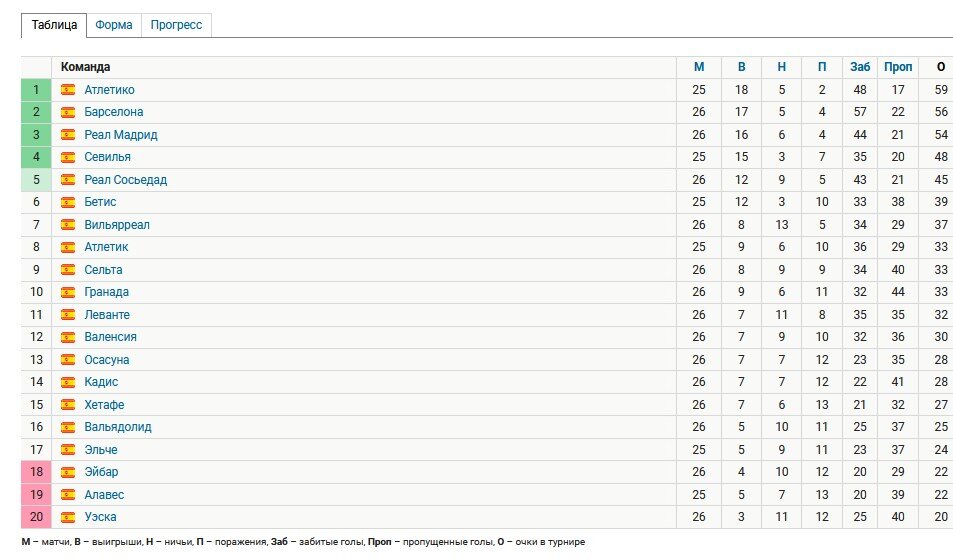Screen dimensions: 953x559
Task: Click the flag icon beside Бетис
Action: (68, 202)
